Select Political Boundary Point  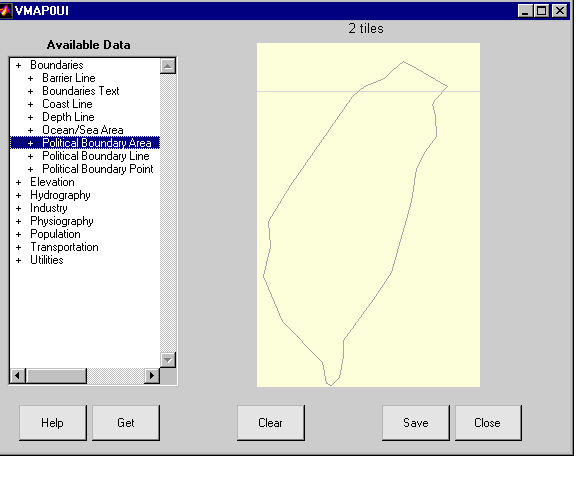[98, 169]
